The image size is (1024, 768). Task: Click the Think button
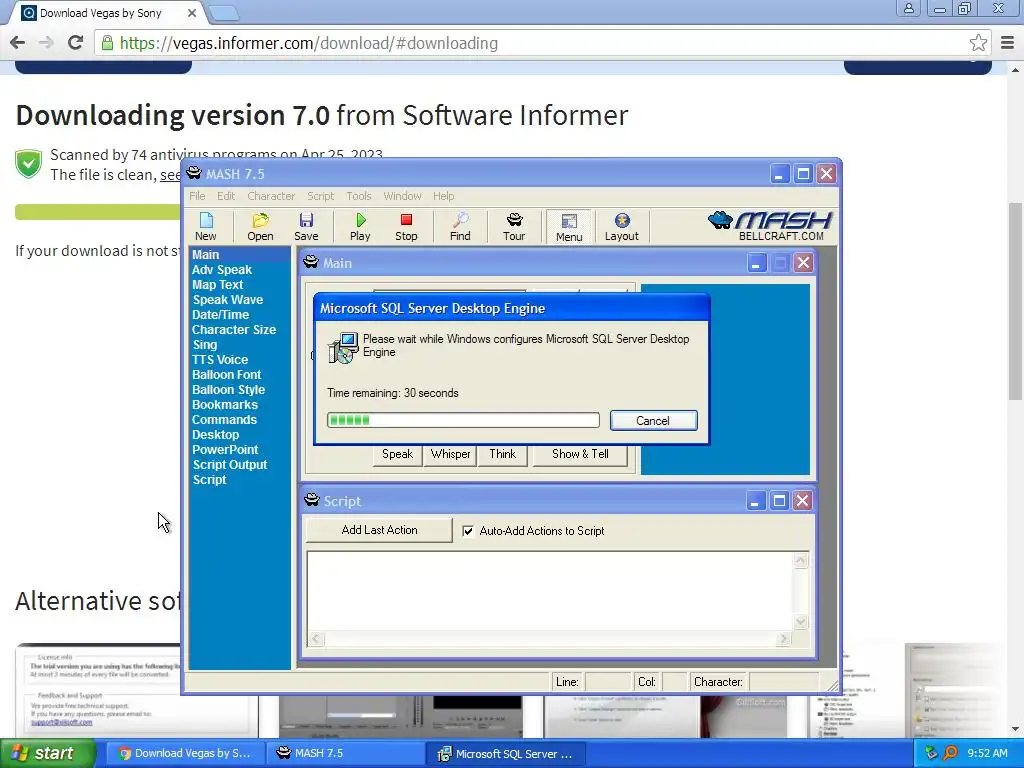tap(502, 455)
